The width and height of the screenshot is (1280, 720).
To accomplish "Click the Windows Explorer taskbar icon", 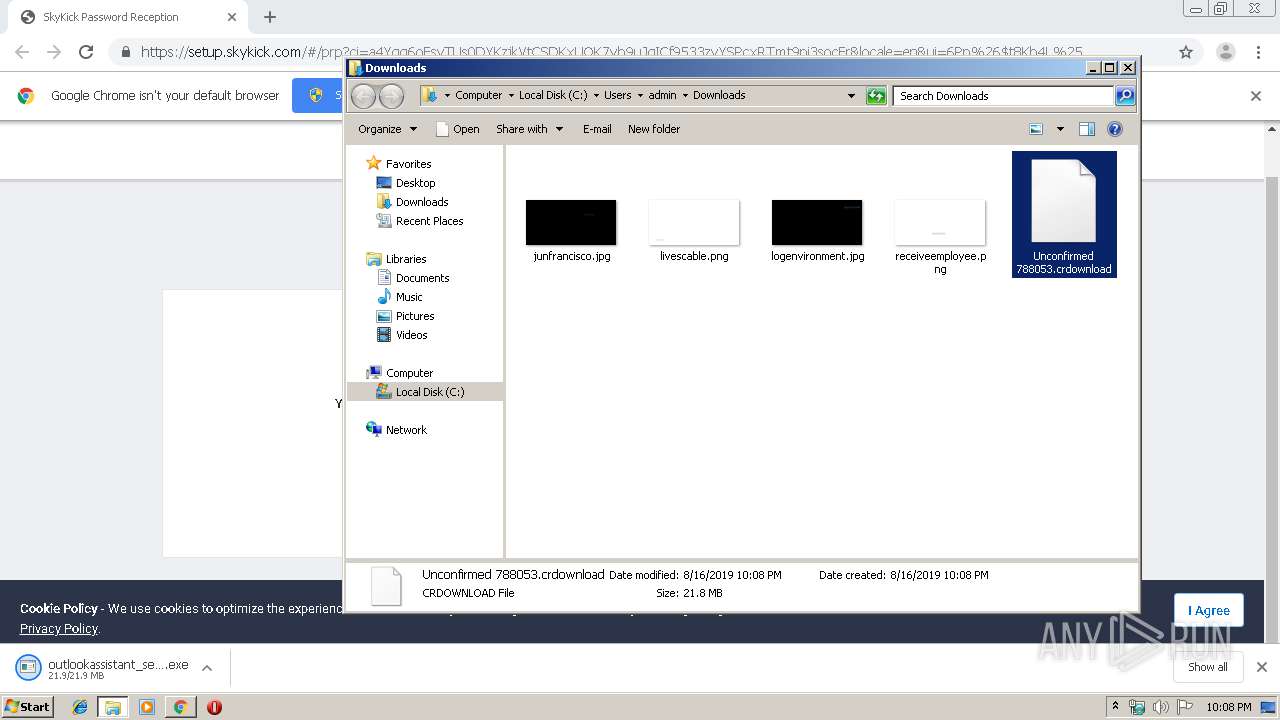I will pyautogui.click(x=113, y=707).
